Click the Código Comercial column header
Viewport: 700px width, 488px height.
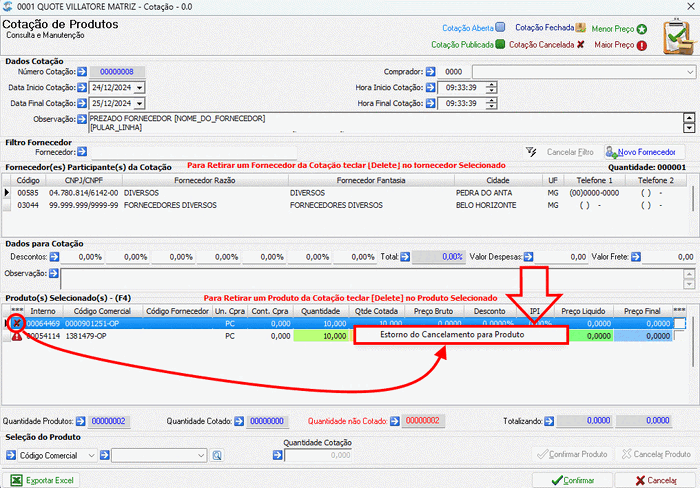coord(102,311)
